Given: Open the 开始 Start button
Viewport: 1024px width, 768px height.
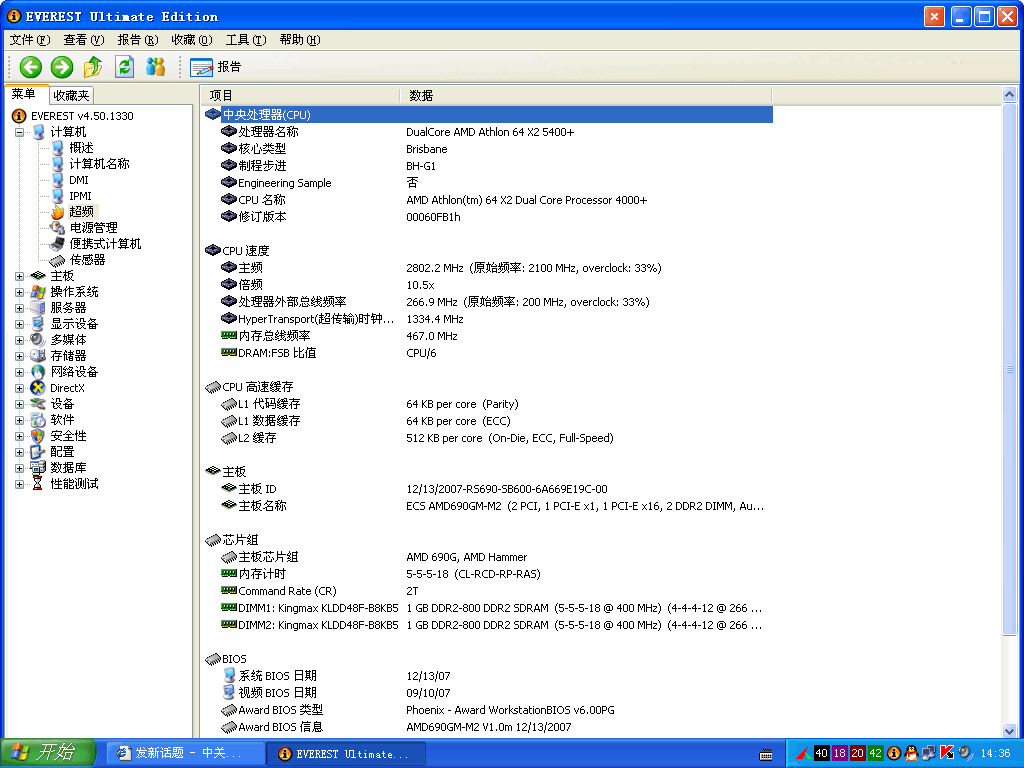Looking at the screenshot, I should 48,753.
